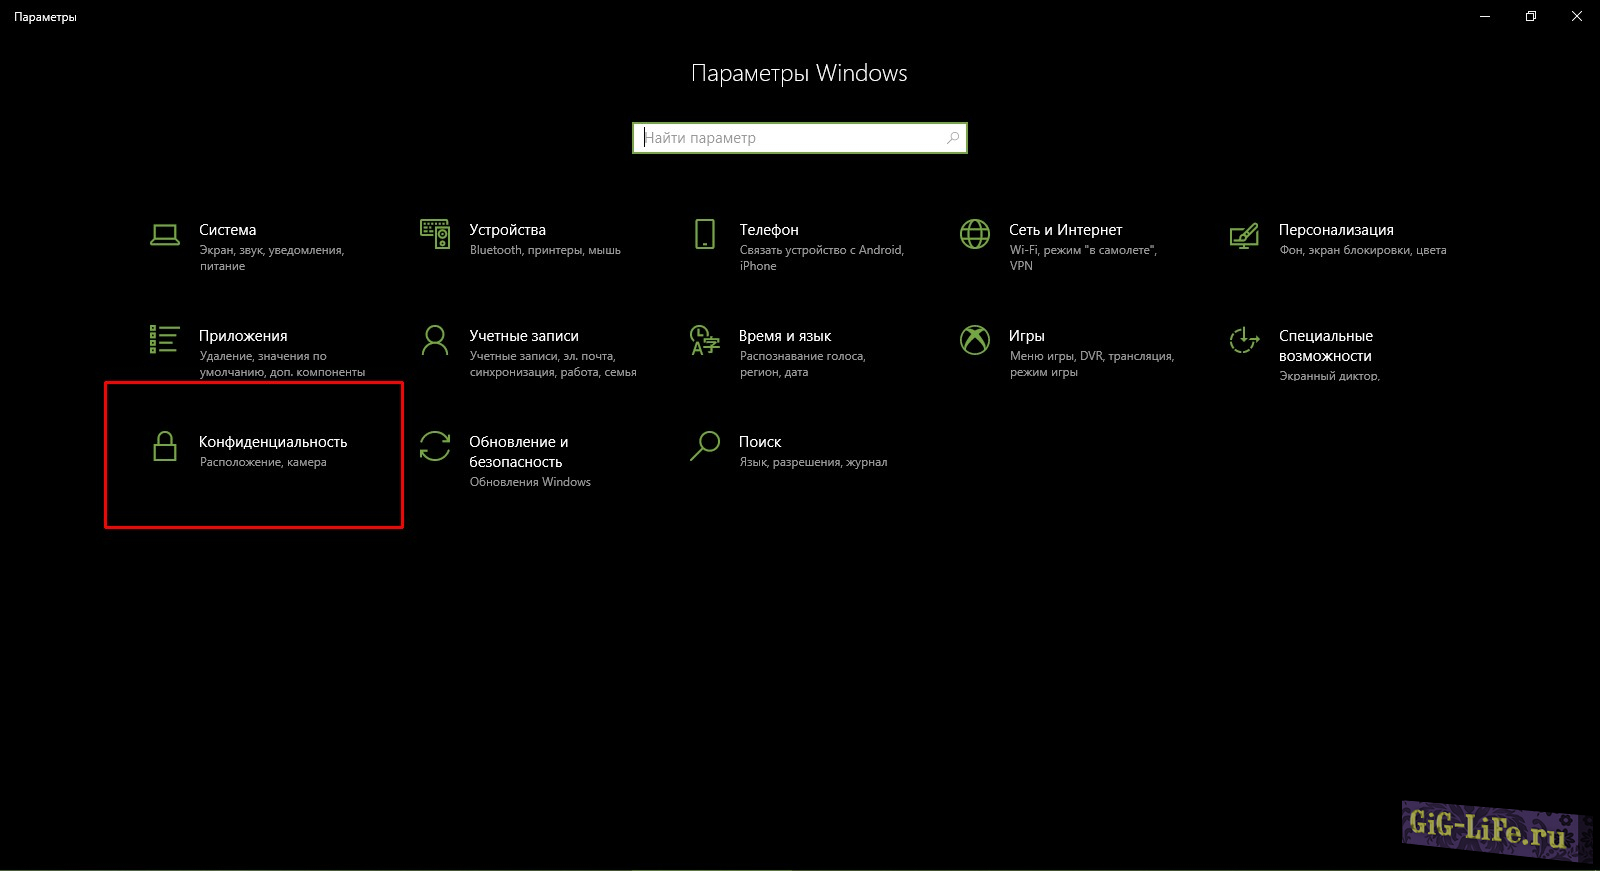Viewport: 1600px width, 871px height.
Task: Click the Search magnifier category icon
Action: point(705,446)
